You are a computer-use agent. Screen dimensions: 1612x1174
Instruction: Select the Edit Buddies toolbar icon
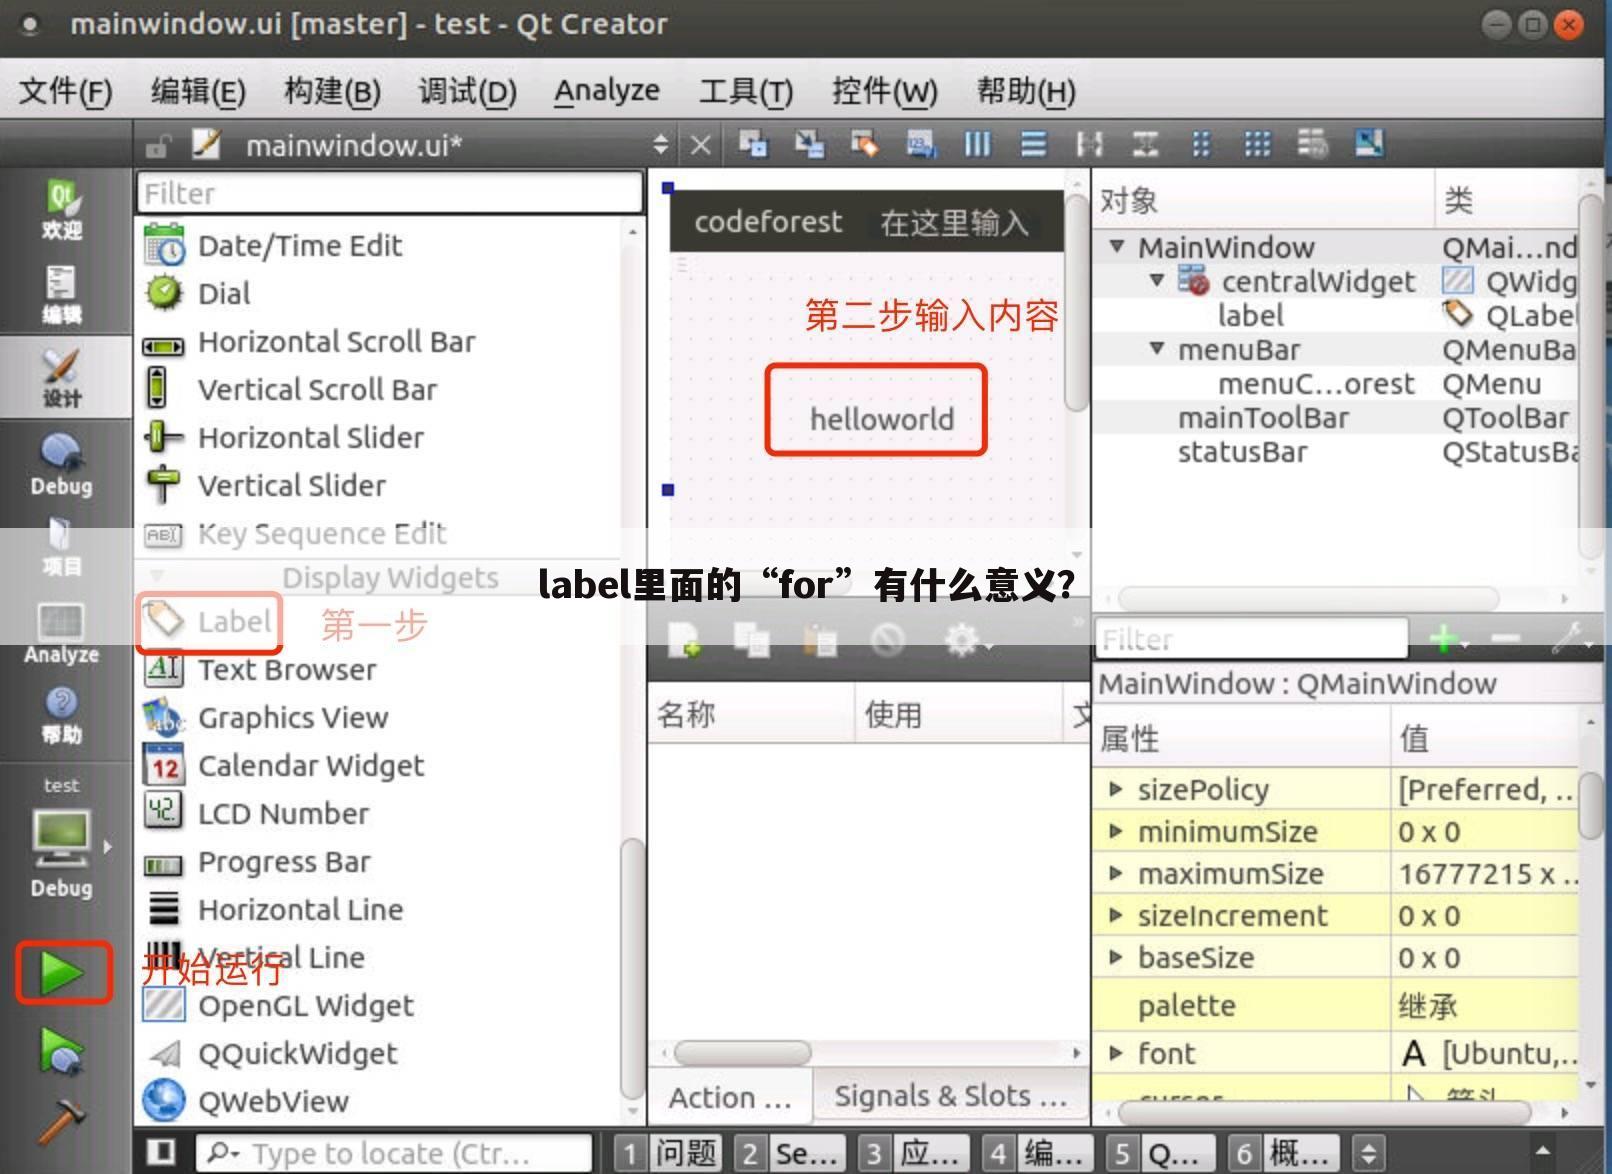tap(865, 144)
